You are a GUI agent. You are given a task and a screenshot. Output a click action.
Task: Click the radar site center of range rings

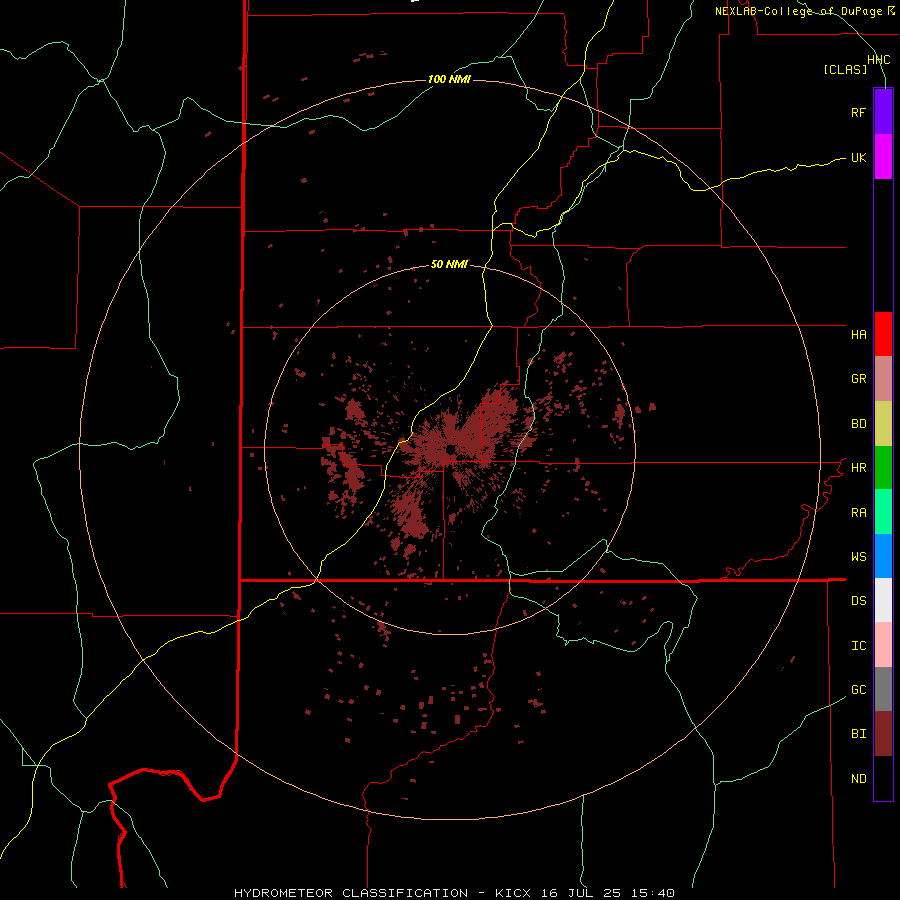(x=451, y=449)
